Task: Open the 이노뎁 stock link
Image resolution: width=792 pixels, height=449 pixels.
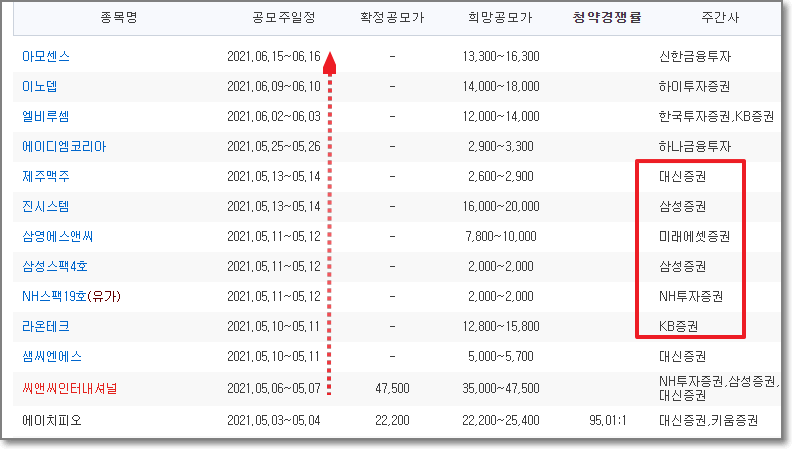Action: (39, 86)
